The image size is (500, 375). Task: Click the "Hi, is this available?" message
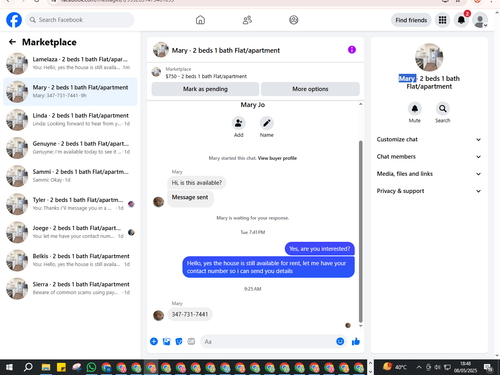click(197, 183)
